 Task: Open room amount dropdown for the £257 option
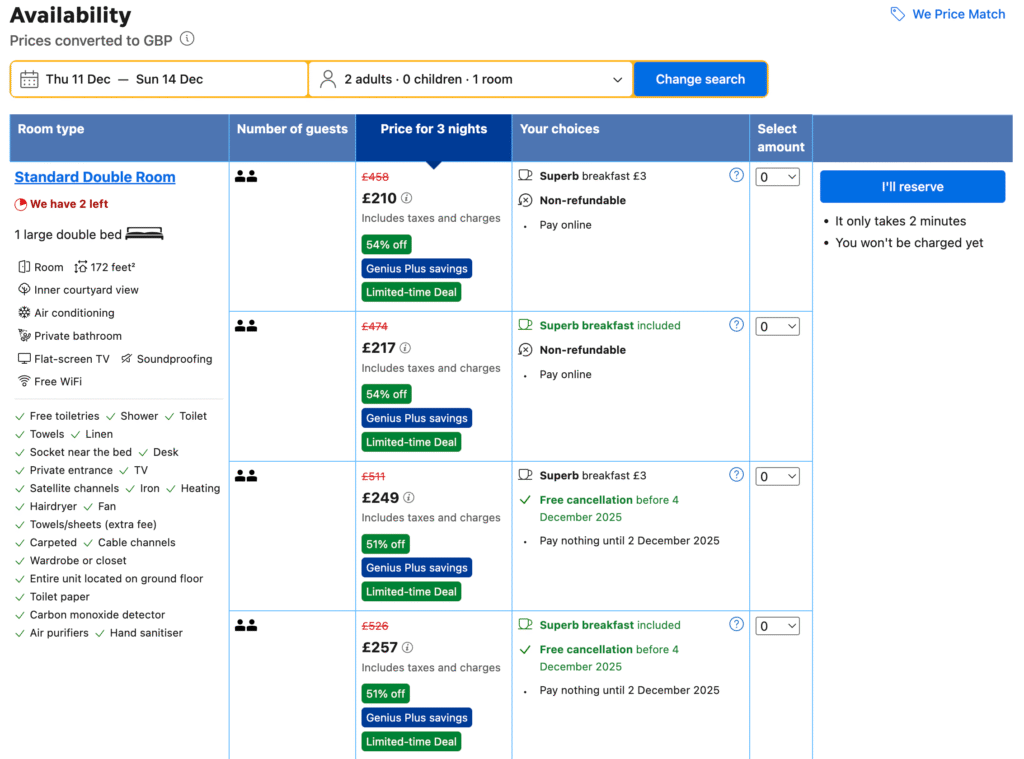(x=777, y=627)
